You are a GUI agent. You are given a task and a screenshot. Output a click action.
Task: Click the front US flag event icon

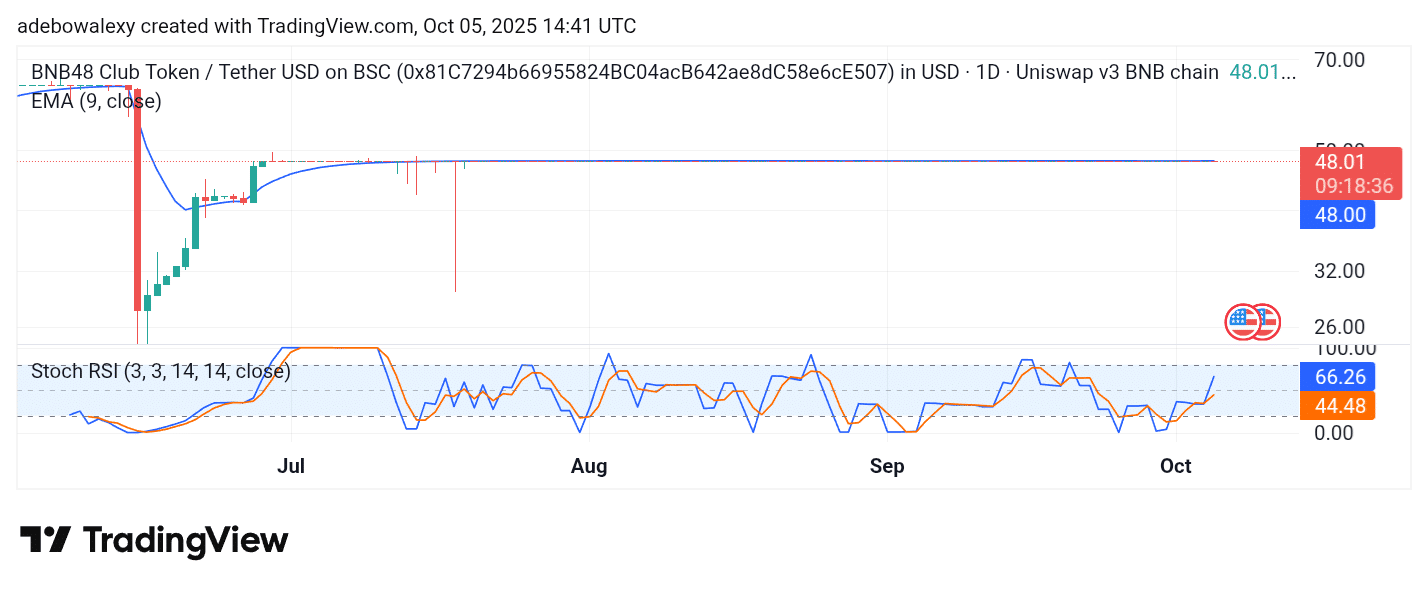(1241, 322)
